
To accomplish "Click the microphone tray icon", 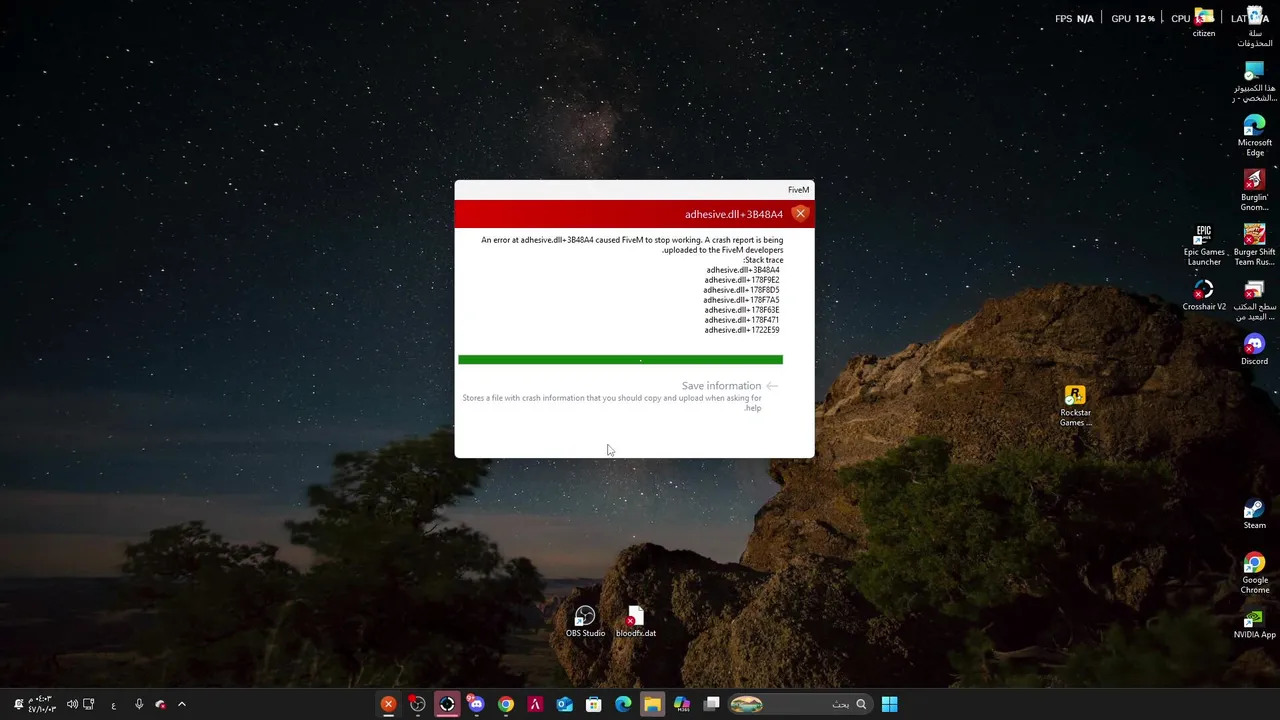I will 139,704.
